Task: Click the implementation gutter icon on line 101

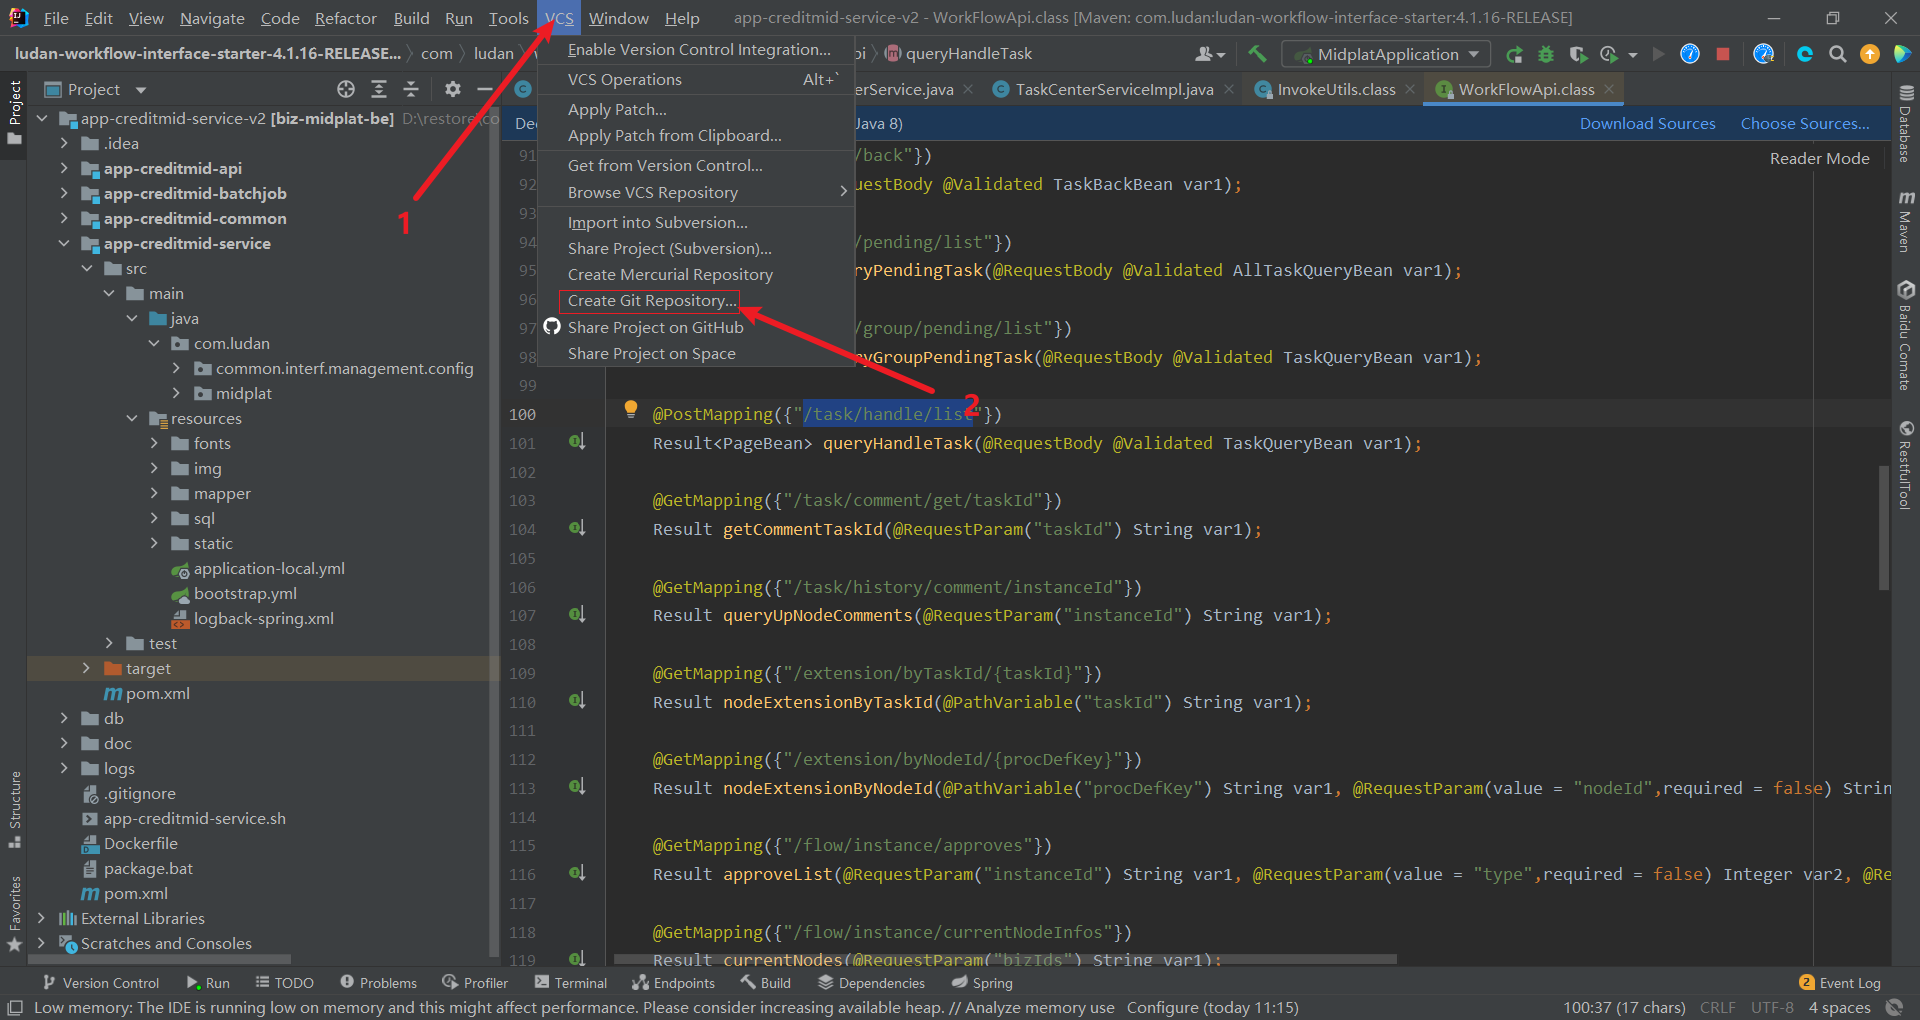Action: click(x=577, y=441)
